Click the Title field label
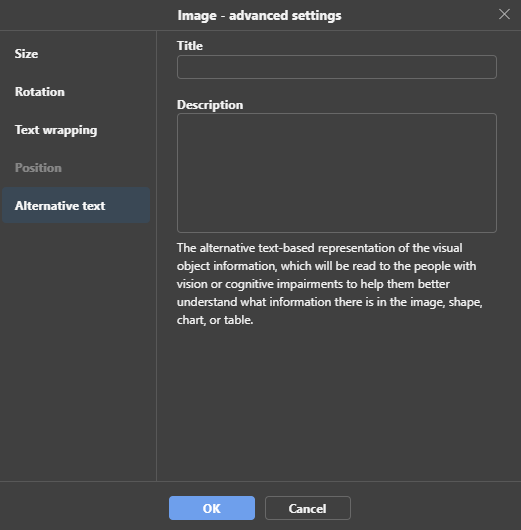The width and height of the screenshot is (521, 530). click(x=190, y=46)
